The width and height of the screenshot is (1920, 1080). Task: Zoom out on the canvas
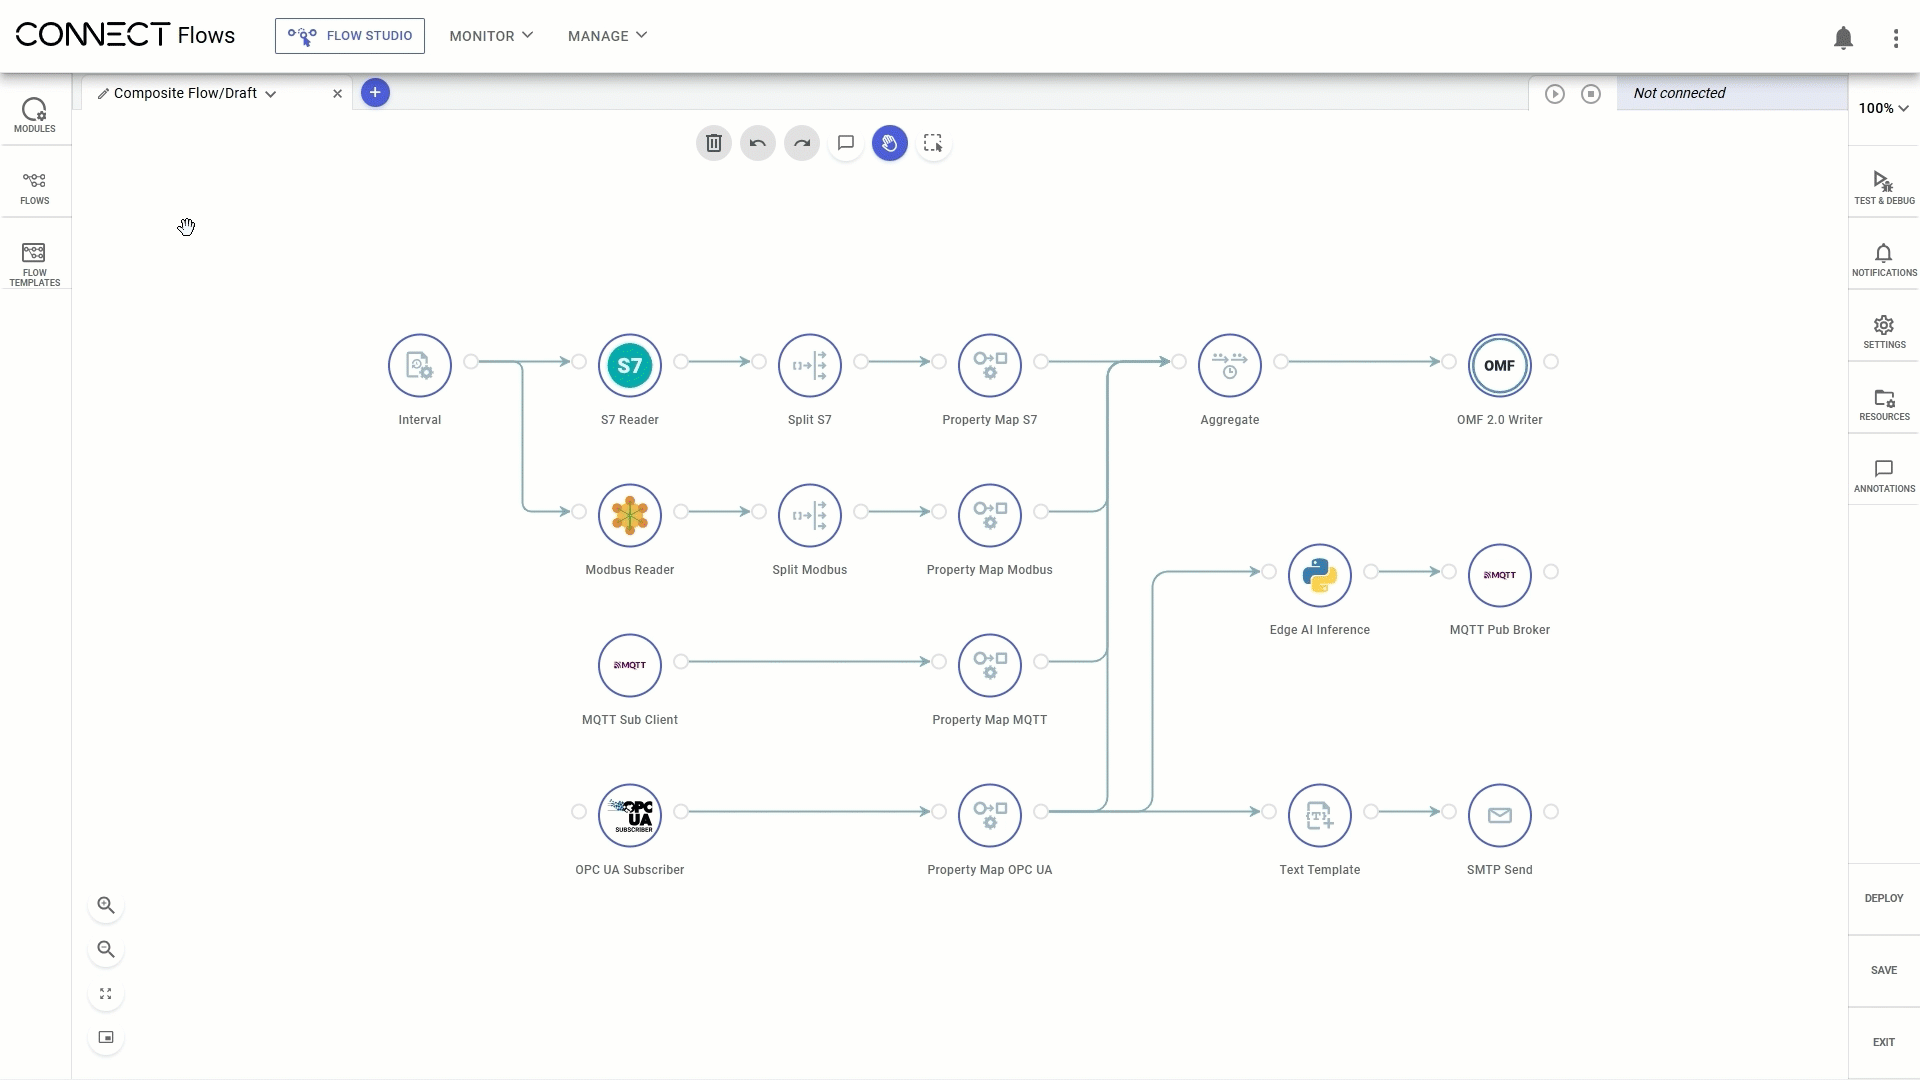pos(106,950)
